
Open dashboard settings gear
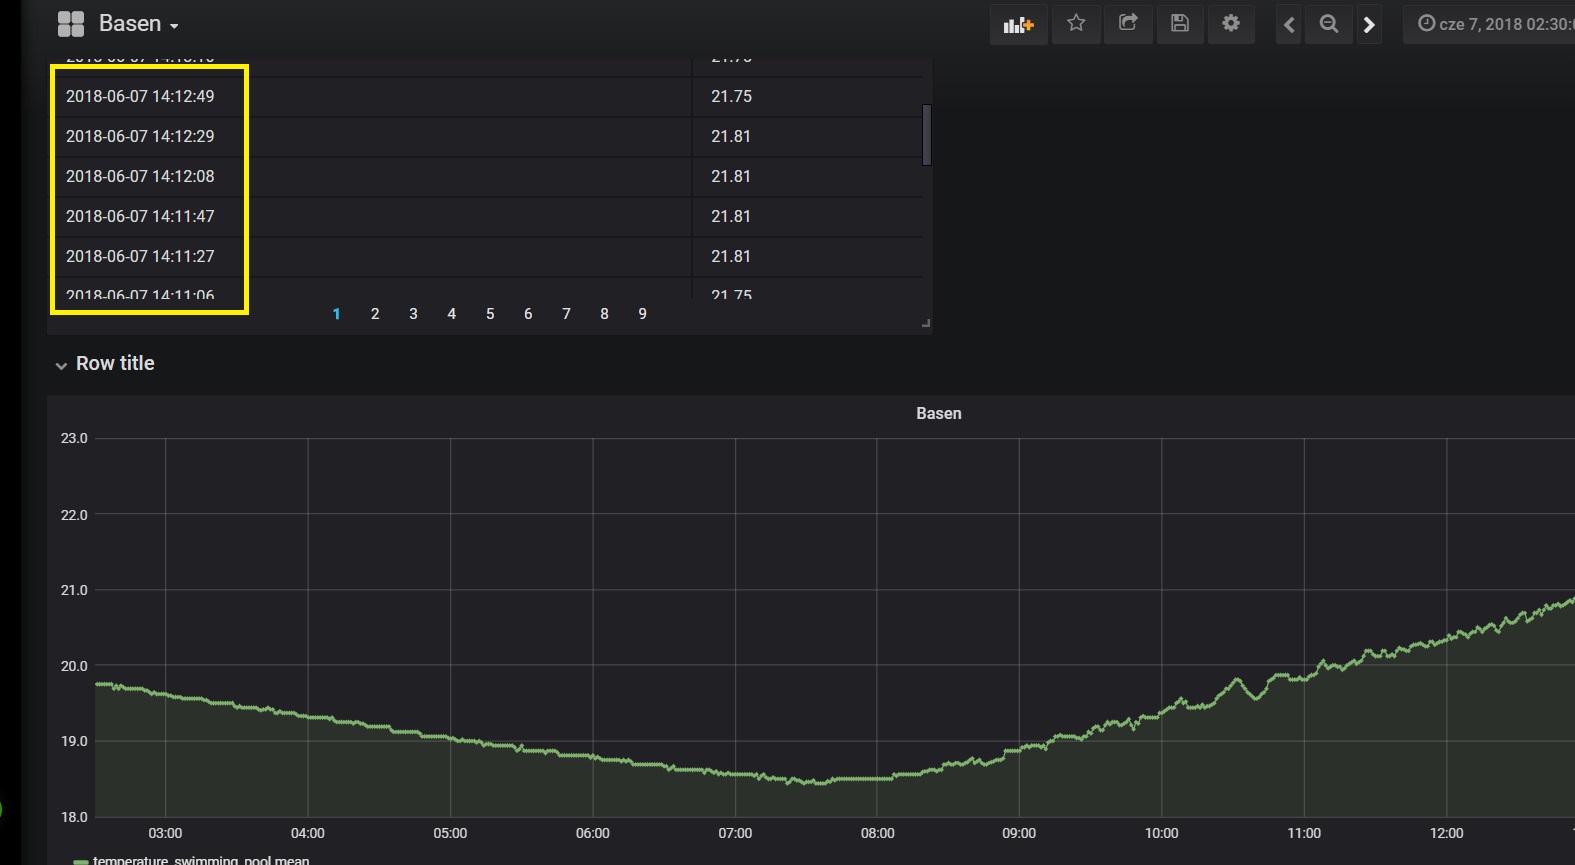coord(1231,23)
